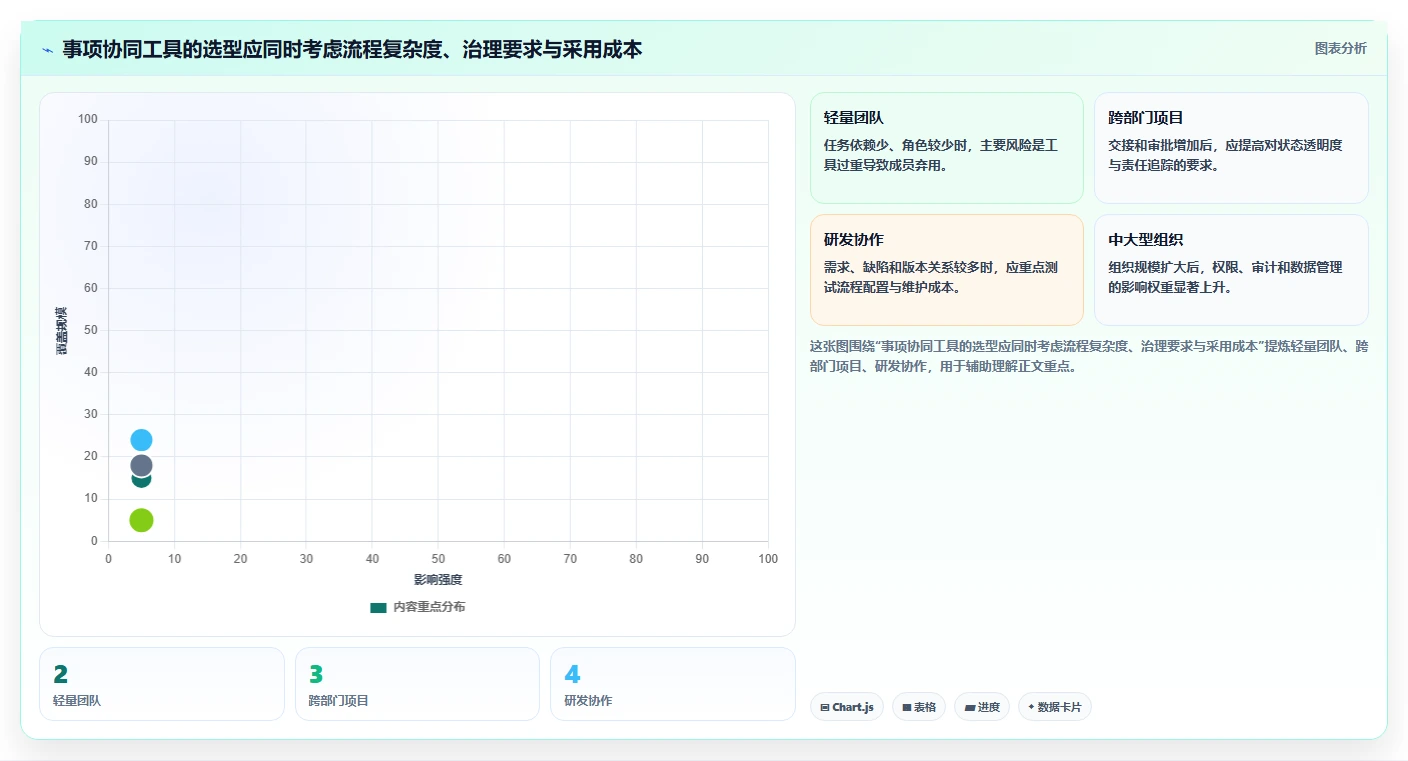Click the 表格 tag chip

point(919,707)
